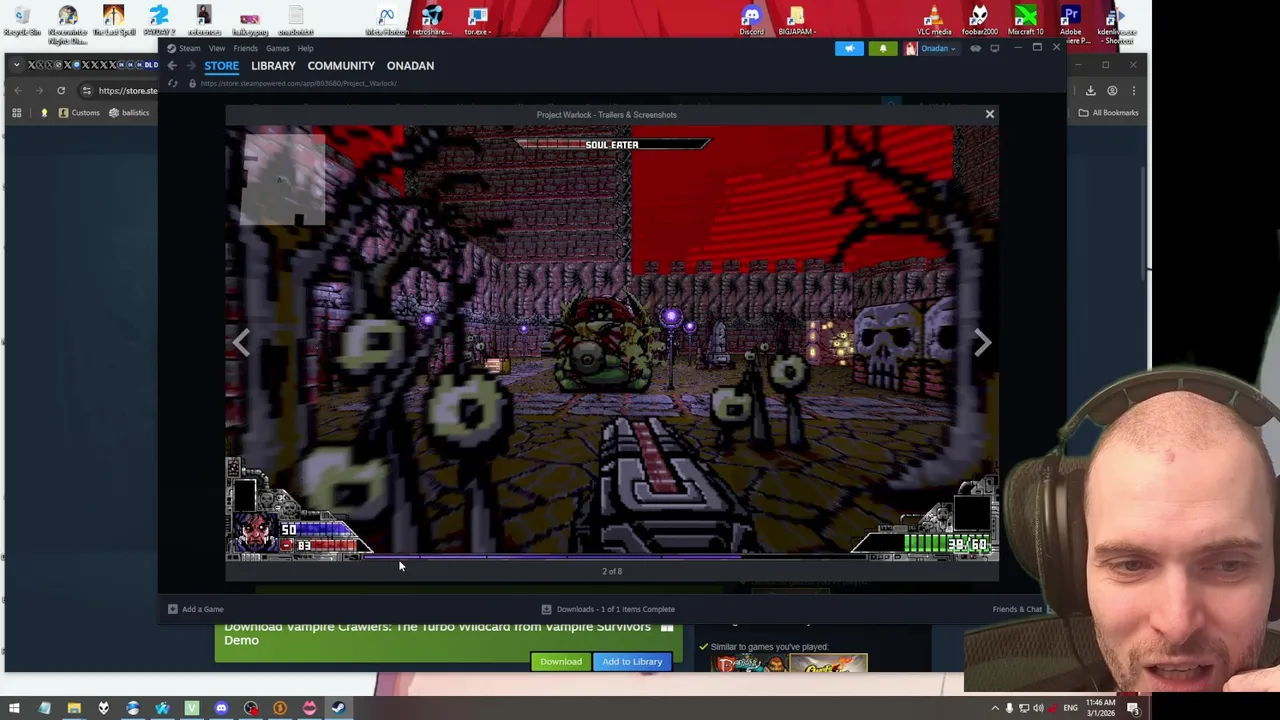
Task: Click the Steam store URL address
Action: click(x=298, y=84)
